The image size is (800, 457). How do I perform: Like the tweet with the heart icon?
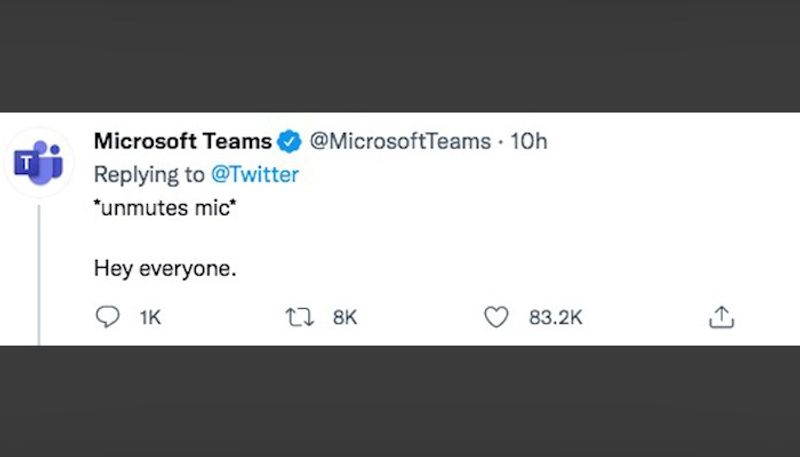point(496,317)
